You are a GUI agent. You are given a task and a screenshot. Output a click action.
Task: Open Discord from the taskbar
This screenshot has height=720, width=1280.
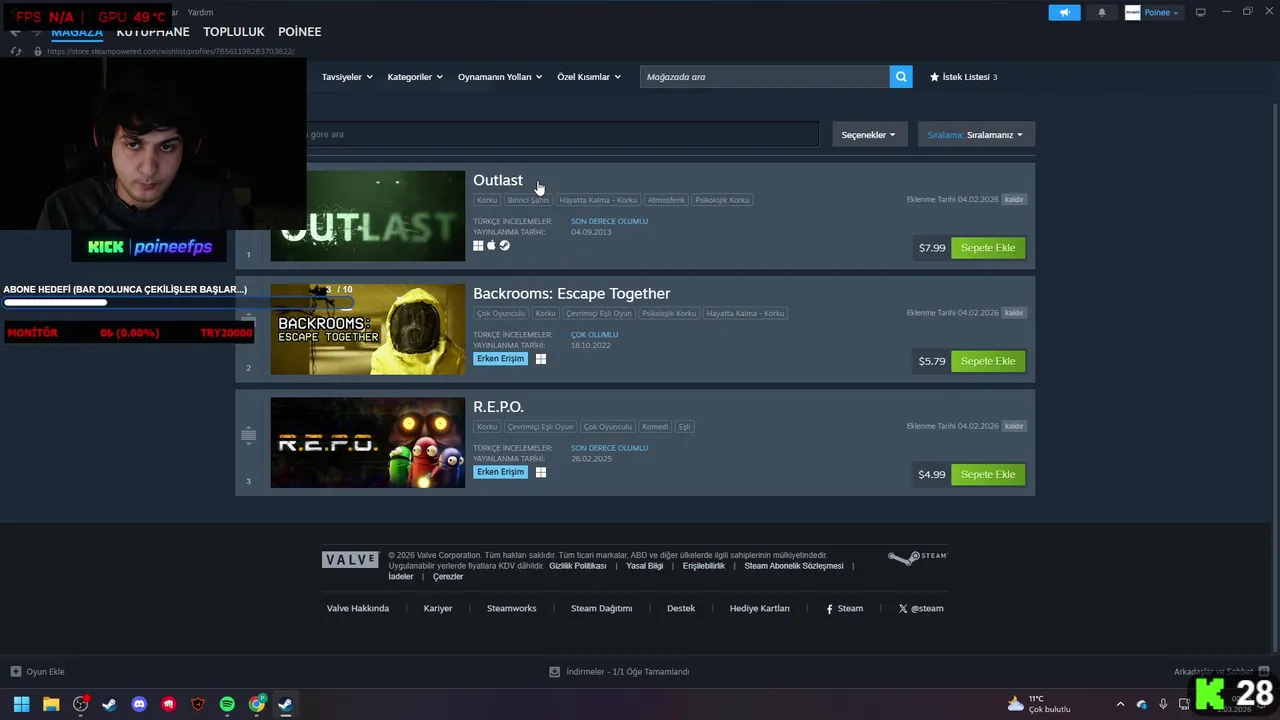pos(139,704)
